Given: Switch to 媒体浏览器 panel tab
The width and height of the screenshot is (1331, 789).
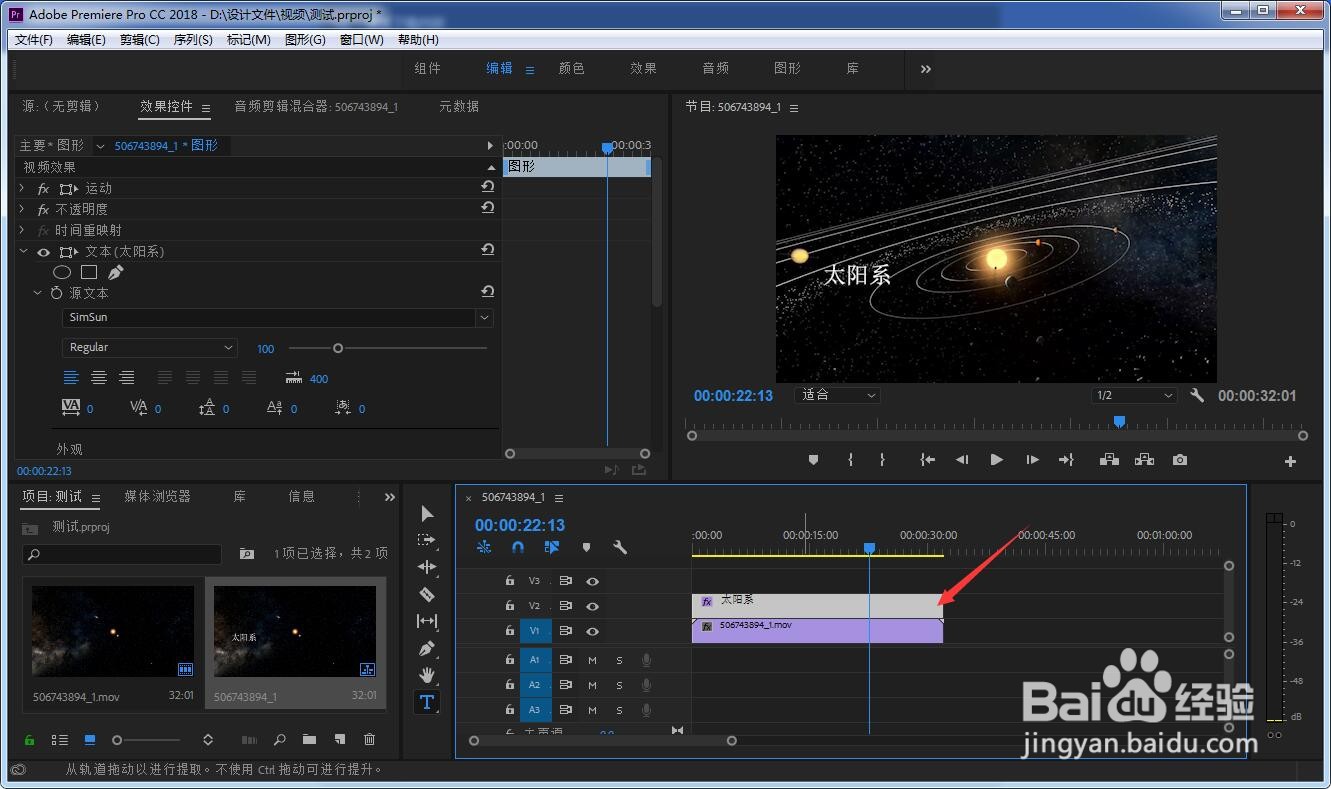Looking at the screenshot, I should click(x=157, y=496).
